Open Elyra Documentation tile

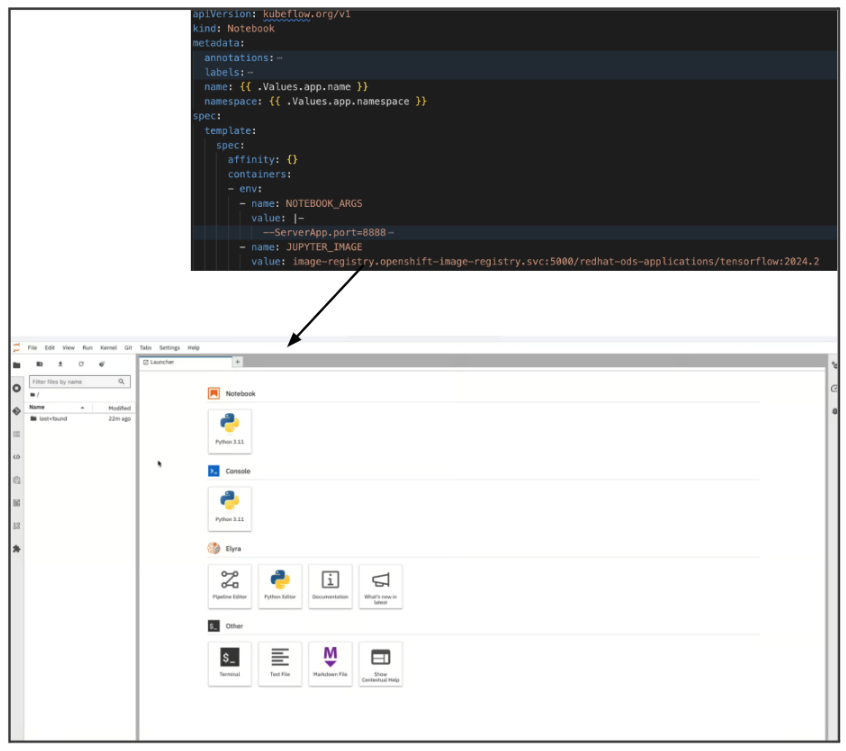(x=330, y=585)
